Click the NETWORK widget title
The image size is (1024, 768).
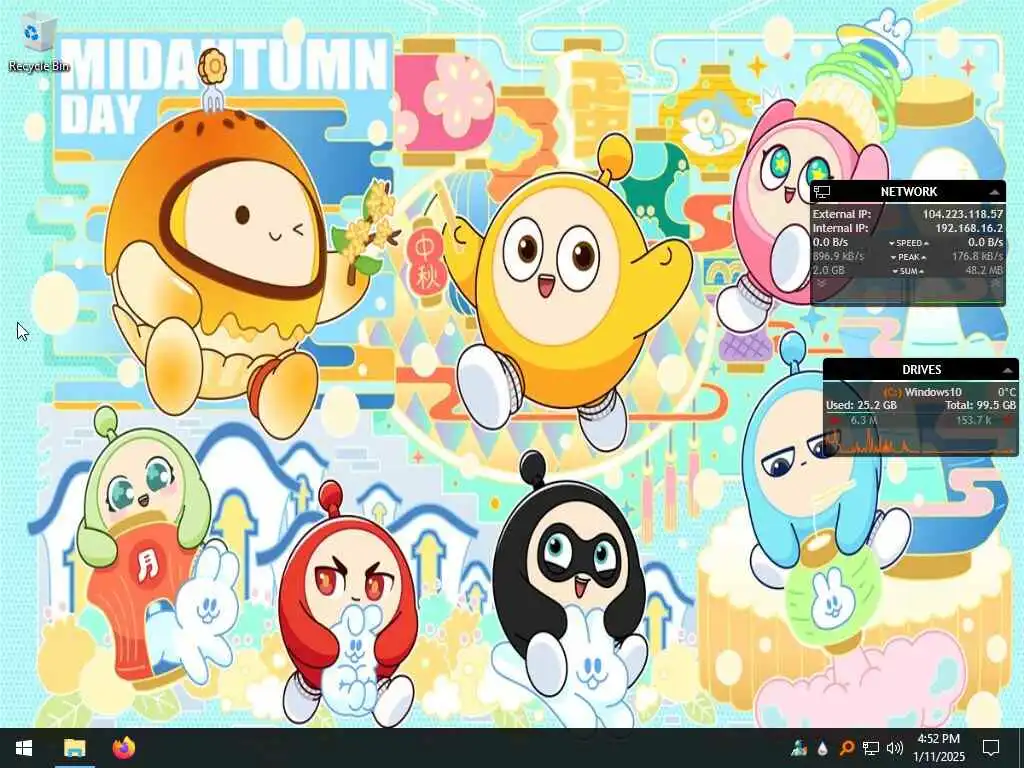[908, 191]
